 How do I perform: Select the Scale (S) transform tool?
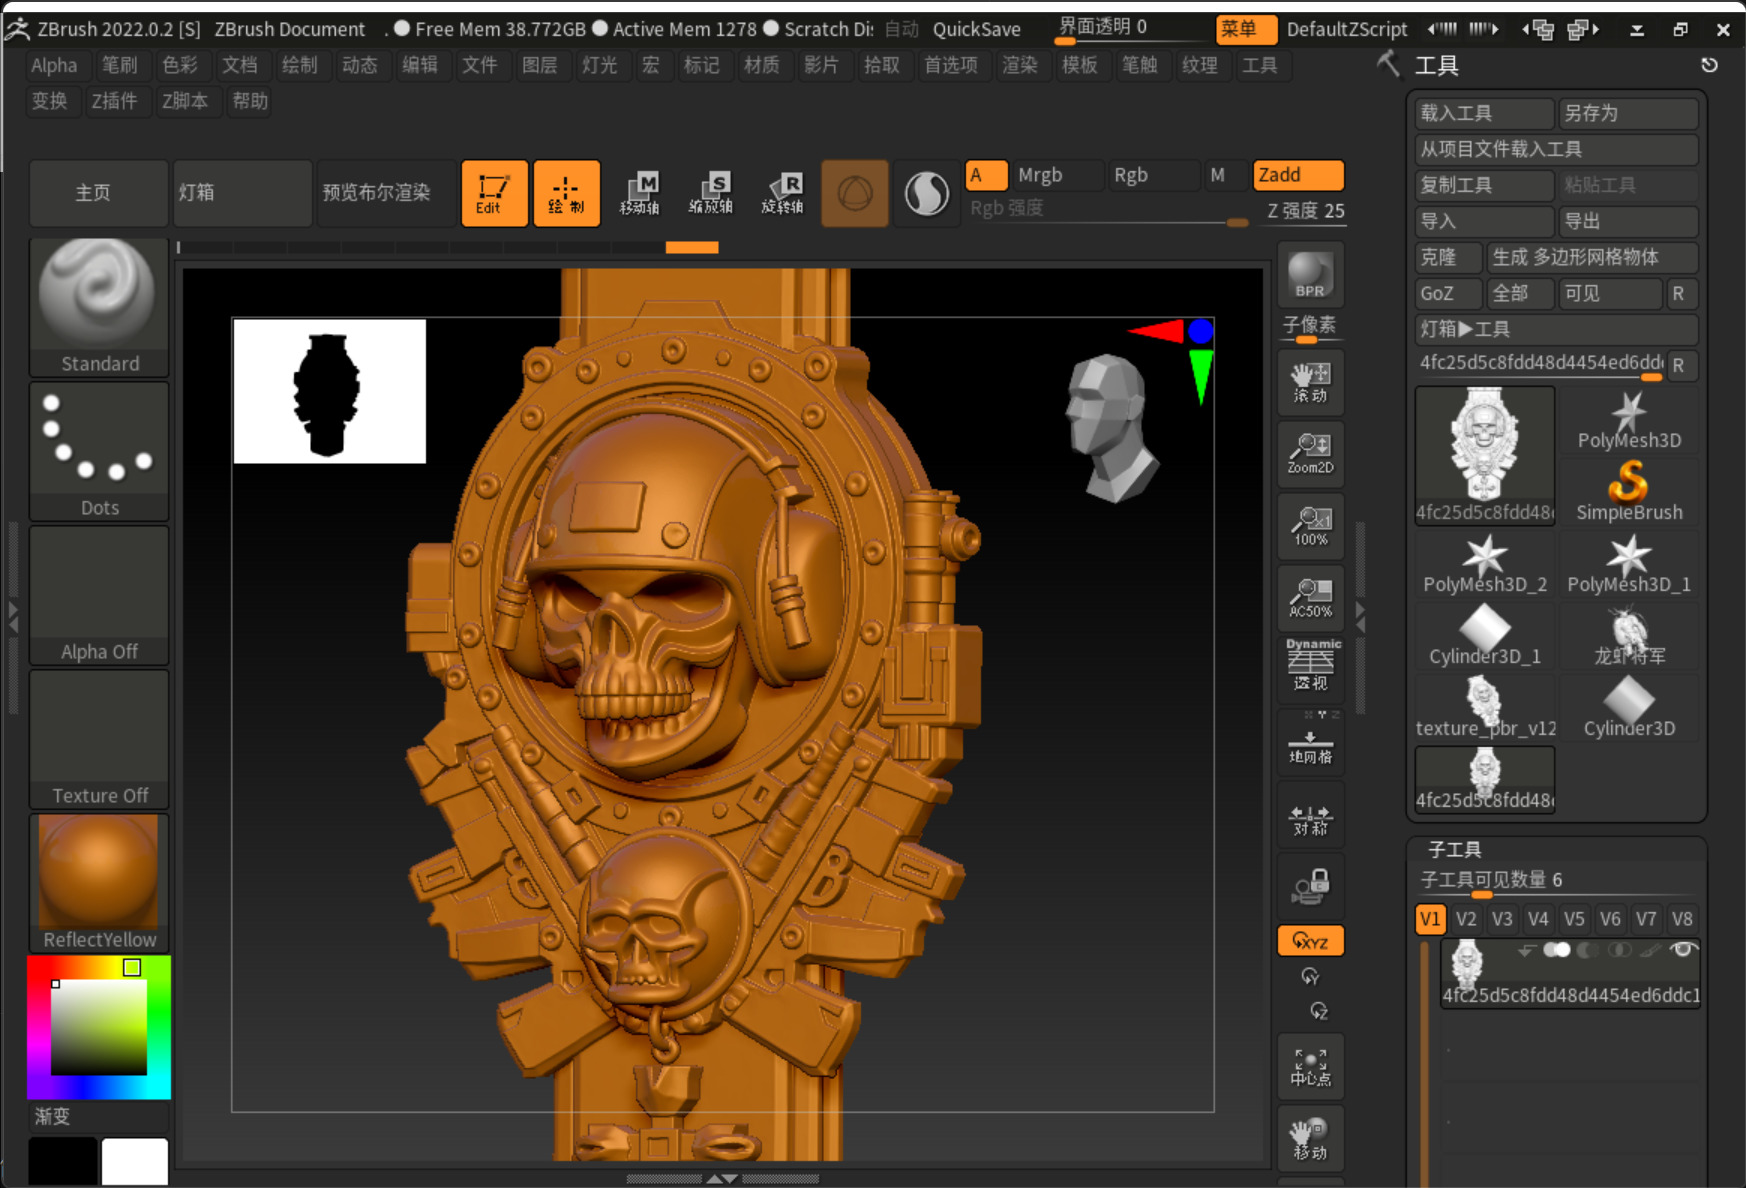tap(711, 193)
